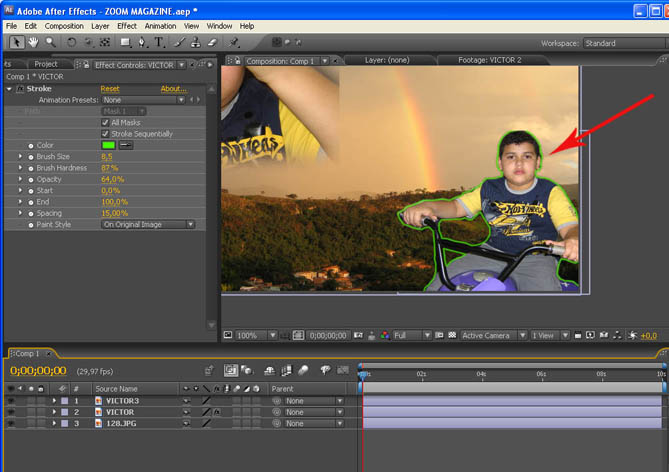Viewport: 669px width, 472px height.
Task: Select the Rotation tool
Action: point(71,43)
